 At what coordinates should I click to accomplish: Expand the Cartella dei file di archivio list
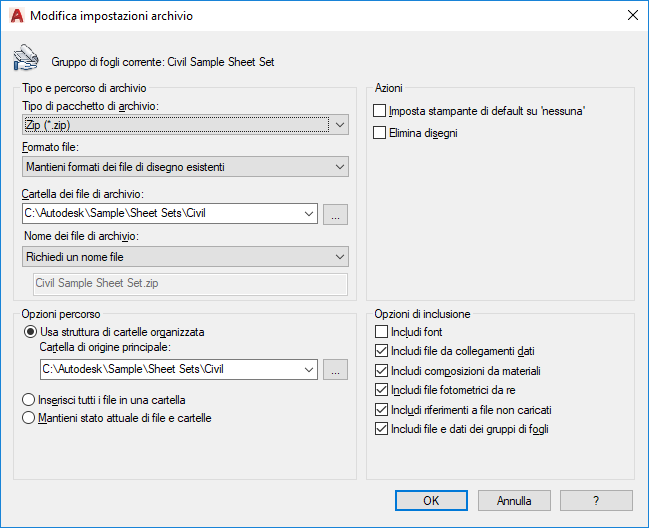(x=307, y=213)
